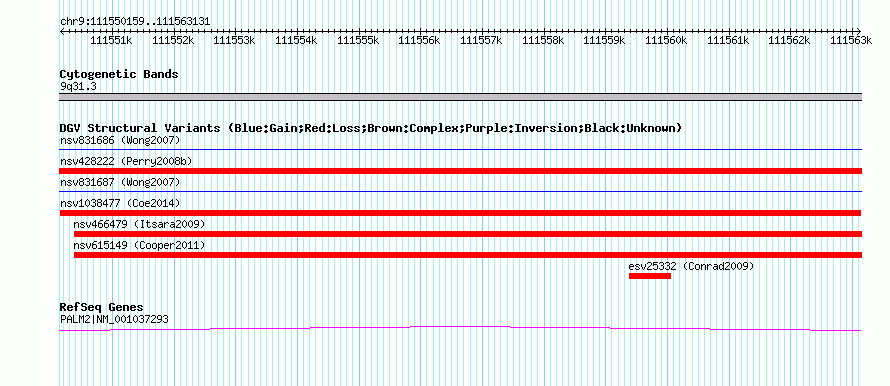Select the short esv25332 red loss bar
This screenshot has width=890, height=386.
point(650,276)
